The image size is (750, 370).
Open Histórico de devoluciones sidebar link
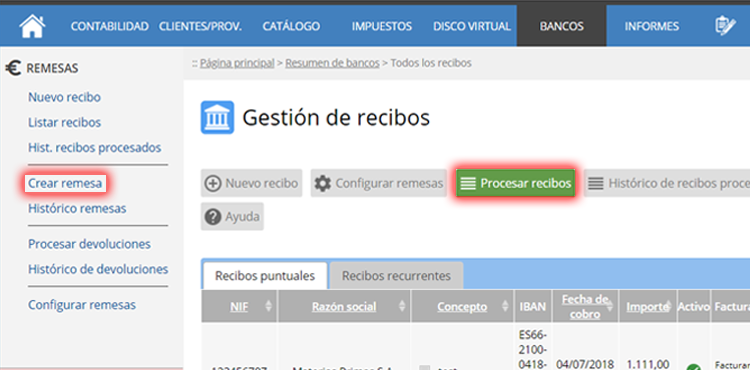pos(98,270)
